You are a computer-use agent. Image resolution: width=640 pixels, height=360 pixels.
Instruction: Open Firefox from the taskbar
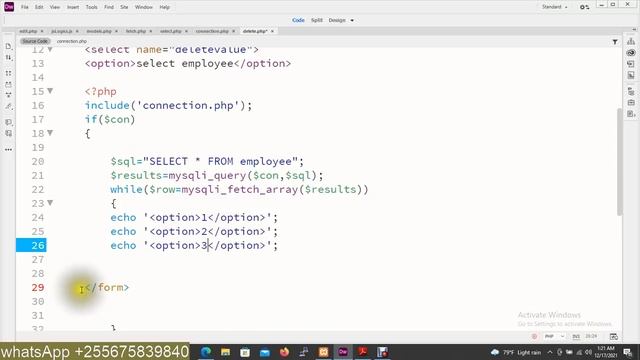point(284,351)
